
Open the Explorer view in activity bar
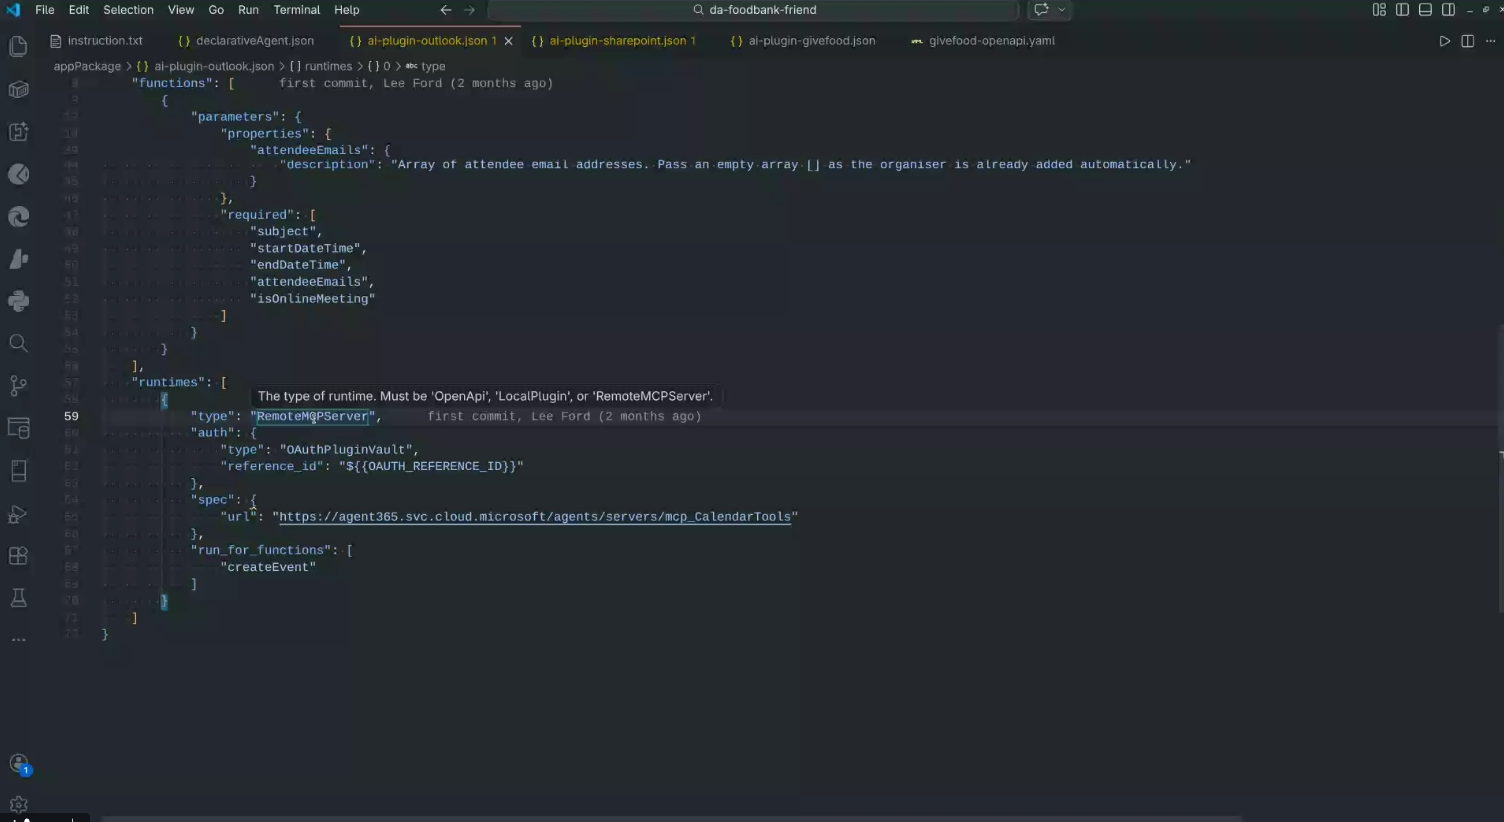click(x=18, y=47)
